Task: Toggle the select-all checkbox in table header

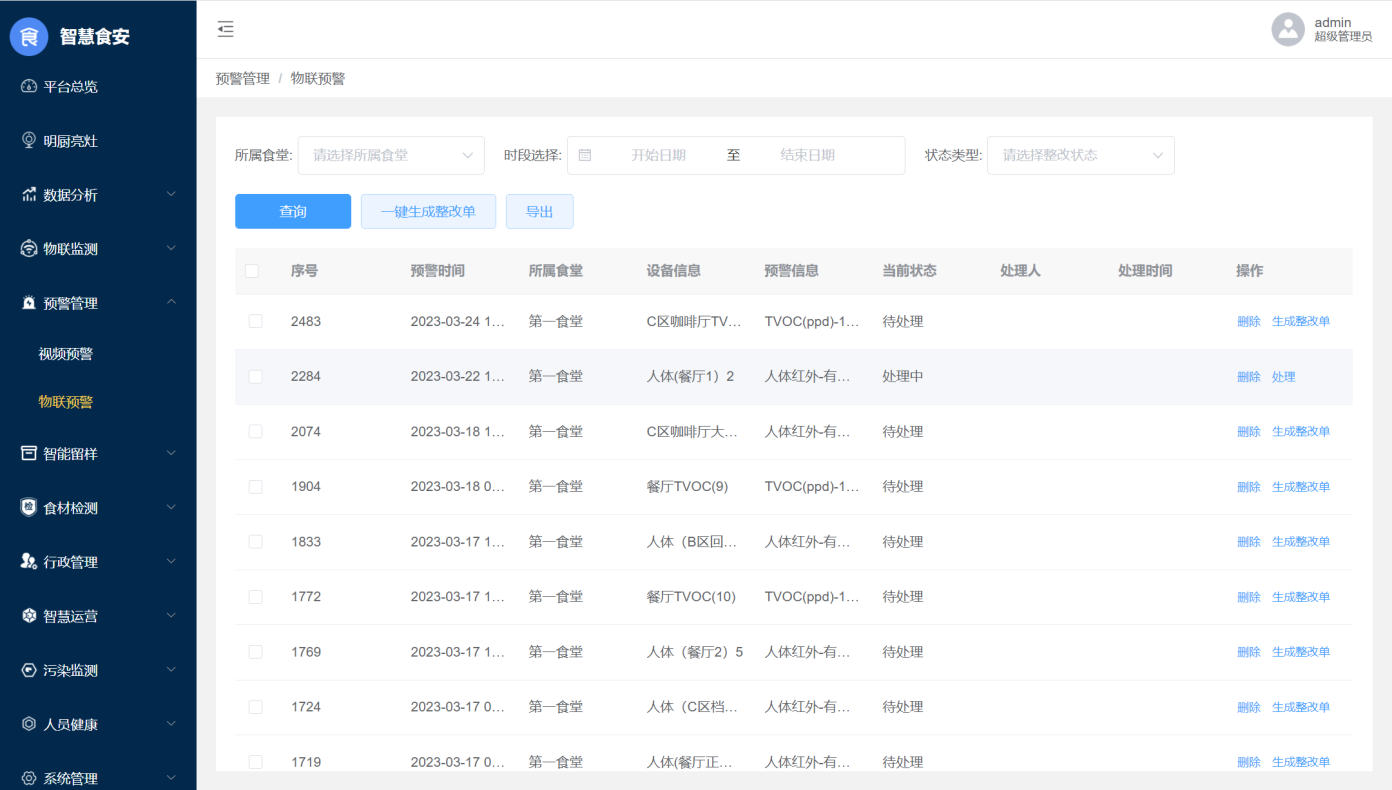Action: [252, 271]
